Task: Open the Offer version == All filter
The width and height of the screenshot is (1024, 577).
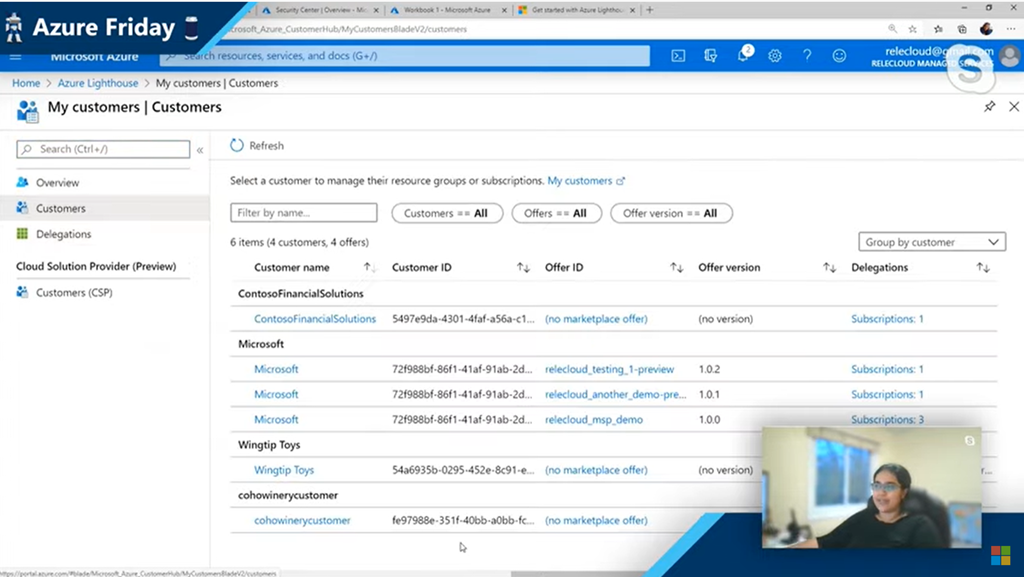Action: click(671, 213)
